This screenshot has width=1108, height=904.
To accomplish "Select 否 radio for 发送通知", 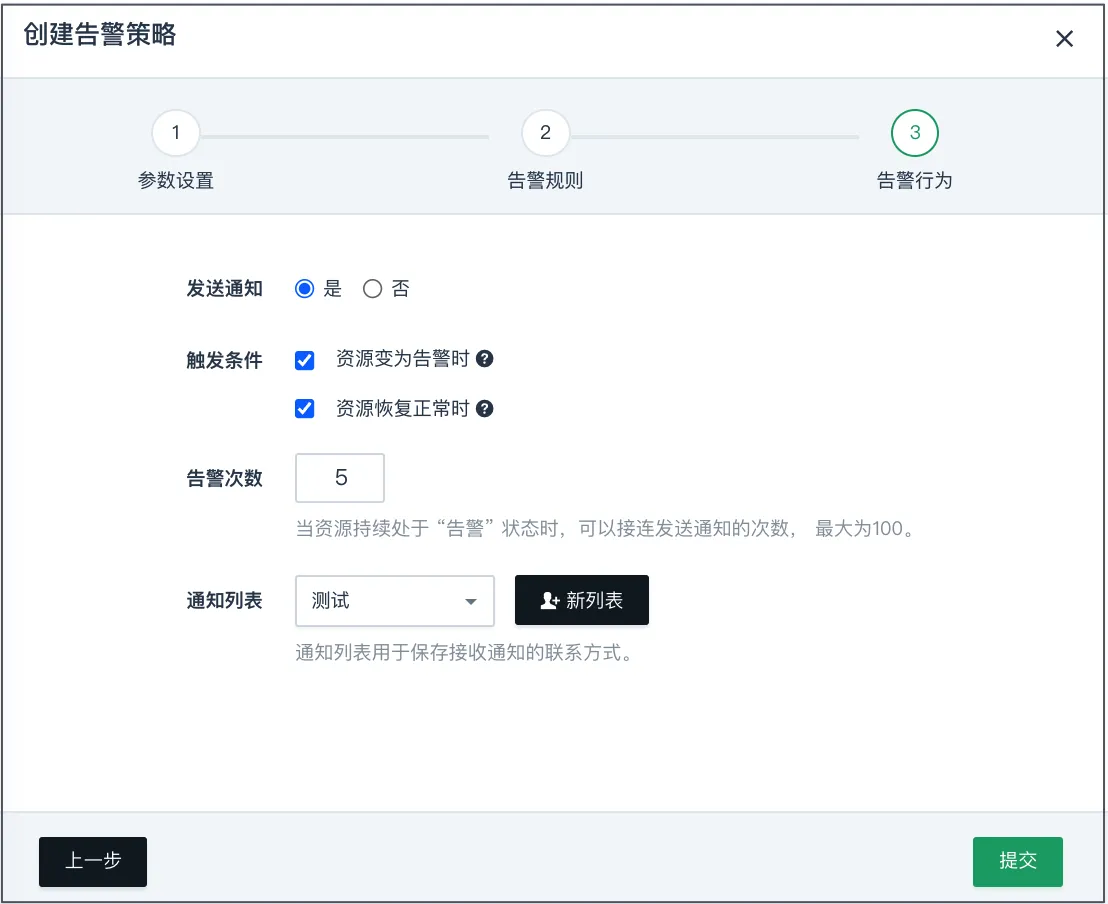I will point(372,288).
